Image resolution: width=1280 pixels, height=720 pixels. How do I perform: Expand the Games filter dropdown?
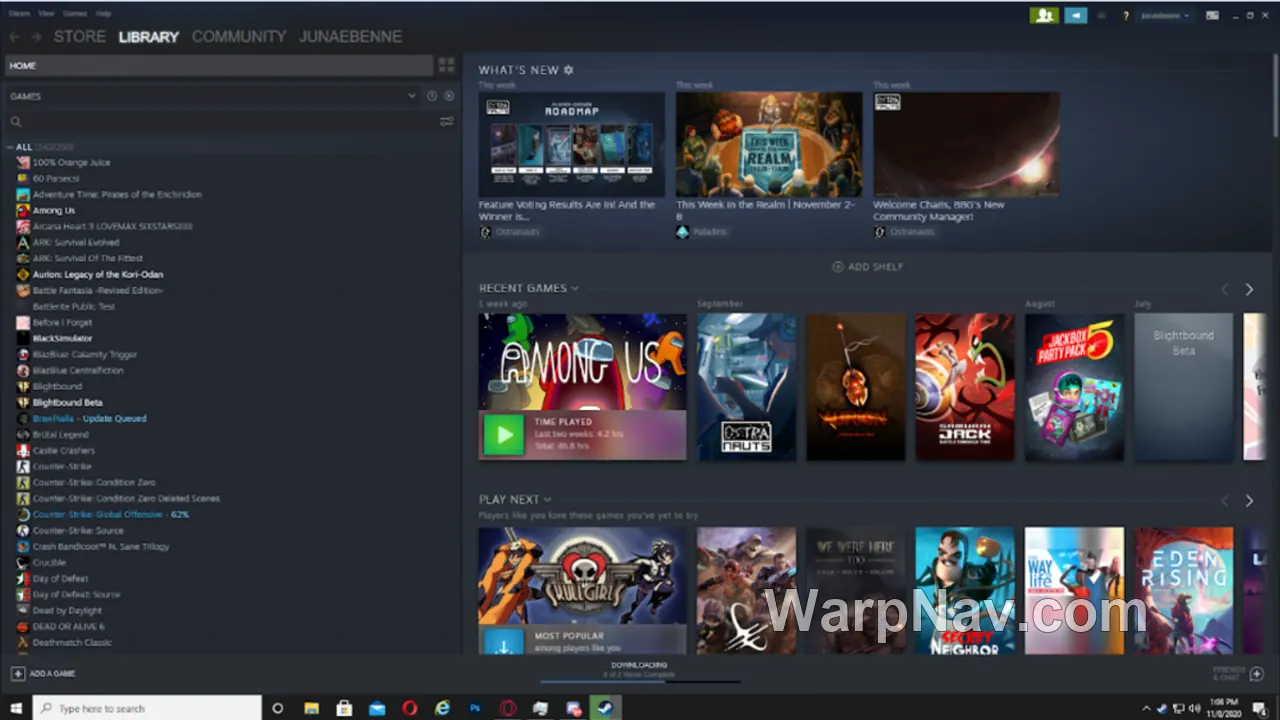(x=411, y=96)
